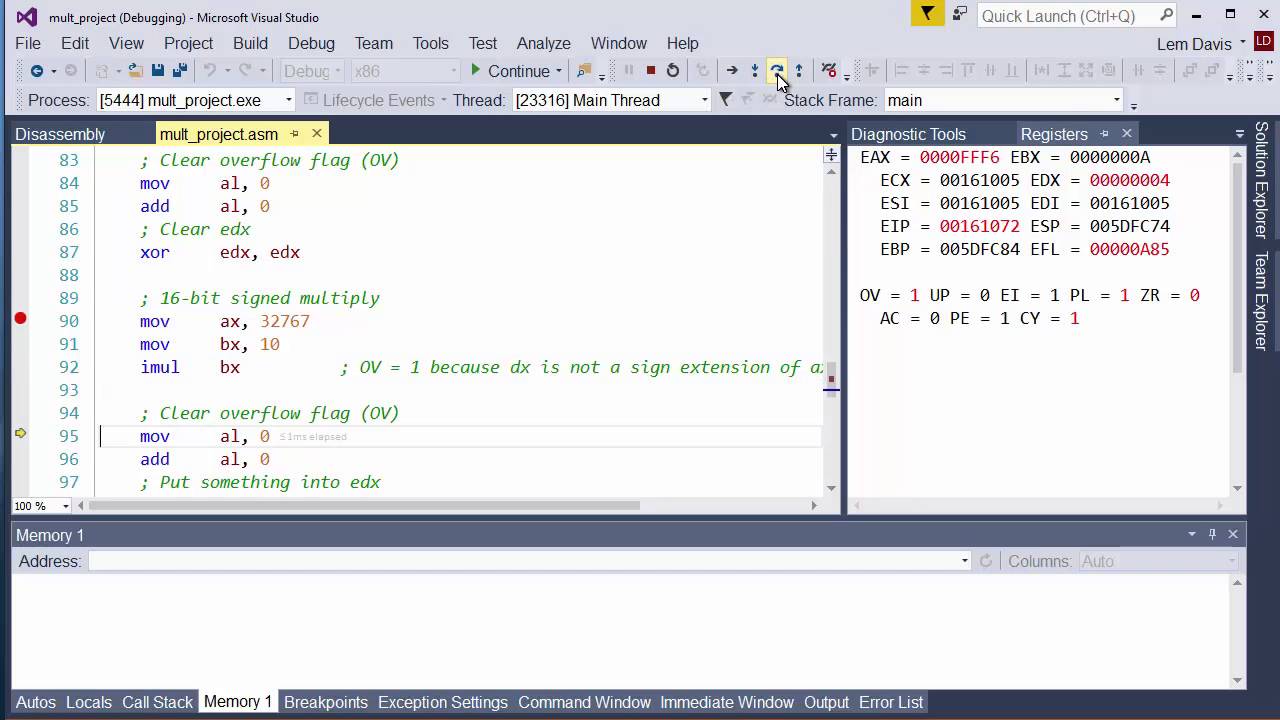This screenshot has width=1280, height=720.
Task: Open the Debug menu
Action: (311, 43)
